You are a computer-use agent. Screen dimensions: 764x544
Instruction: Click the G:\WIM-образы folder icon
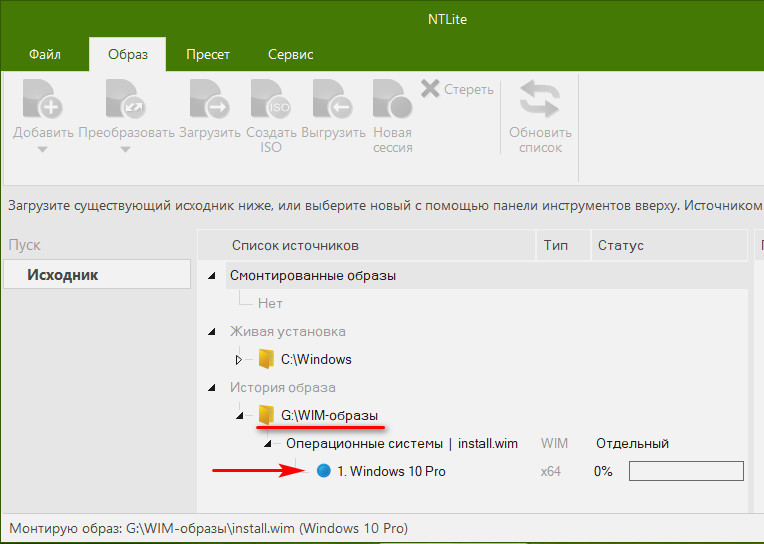[266, 415]
